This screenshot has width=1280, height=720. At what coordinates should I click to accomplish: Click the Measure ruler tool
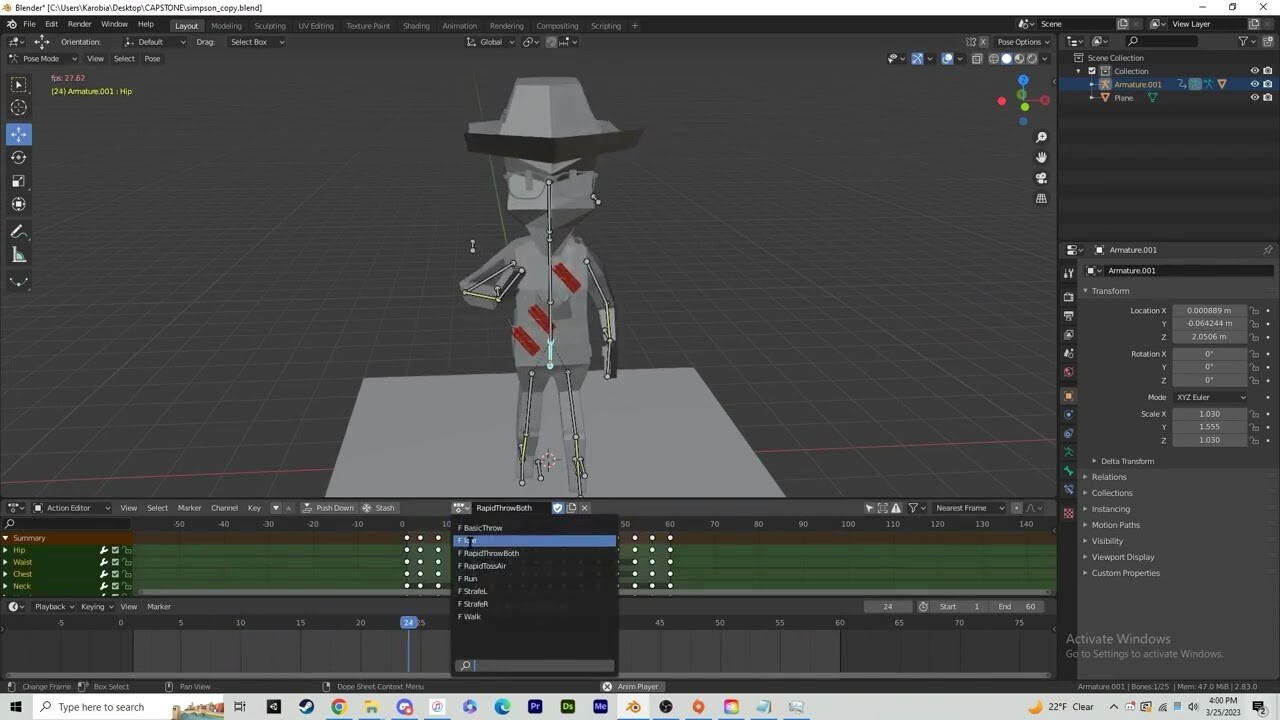[x=18, y=255]
